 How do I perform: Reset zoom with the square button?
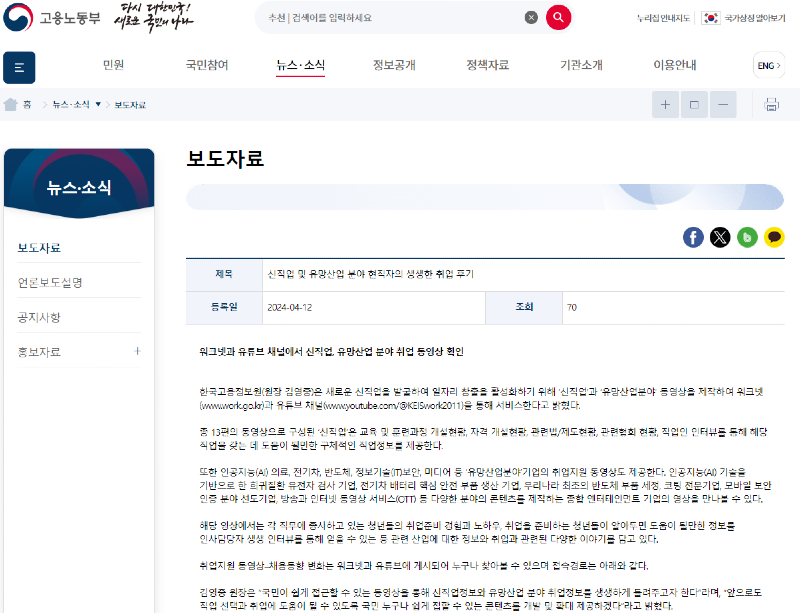coord(694,105)
